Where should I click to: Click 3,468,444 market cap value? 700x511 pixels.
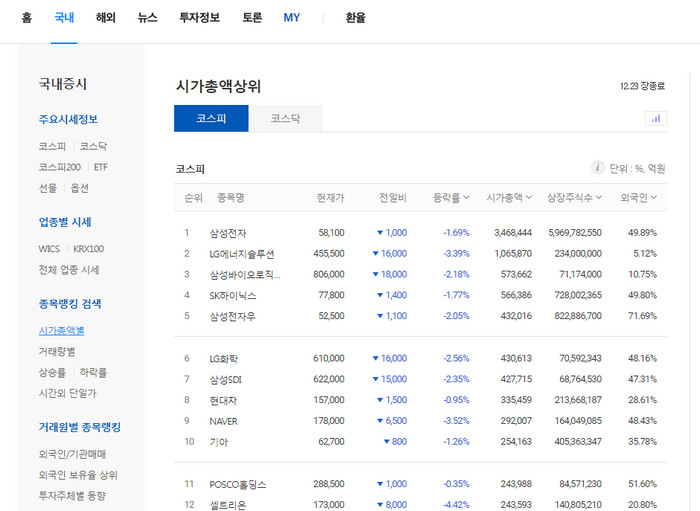(x=513, y=233)
